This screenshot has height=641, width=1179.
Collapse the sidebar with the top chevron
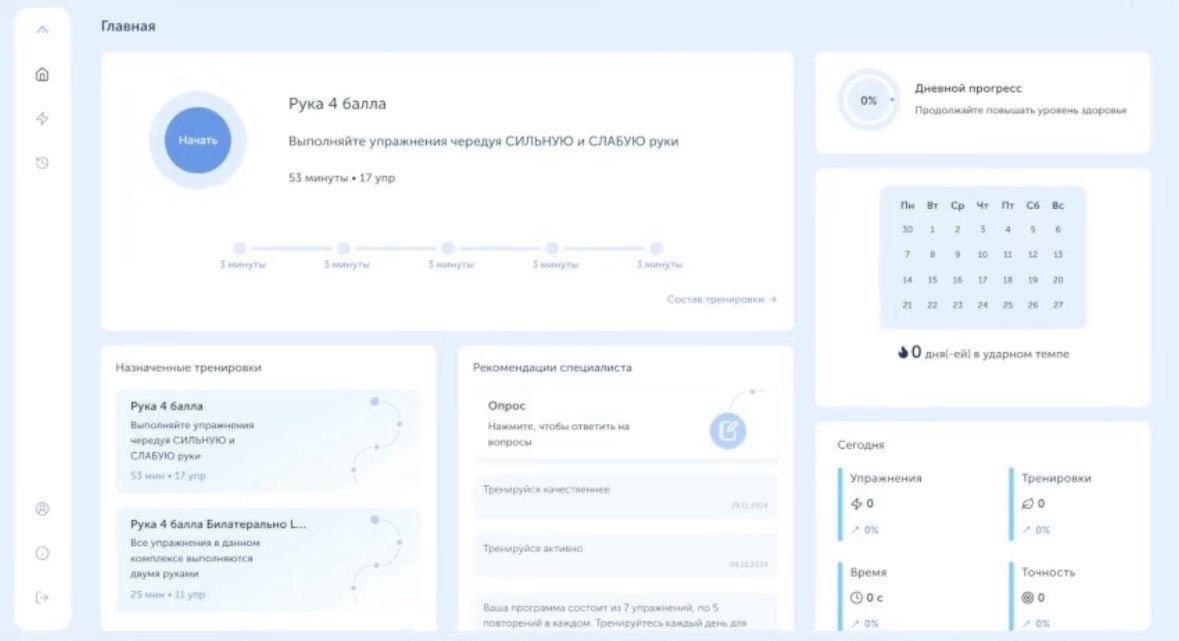[41, 29]
